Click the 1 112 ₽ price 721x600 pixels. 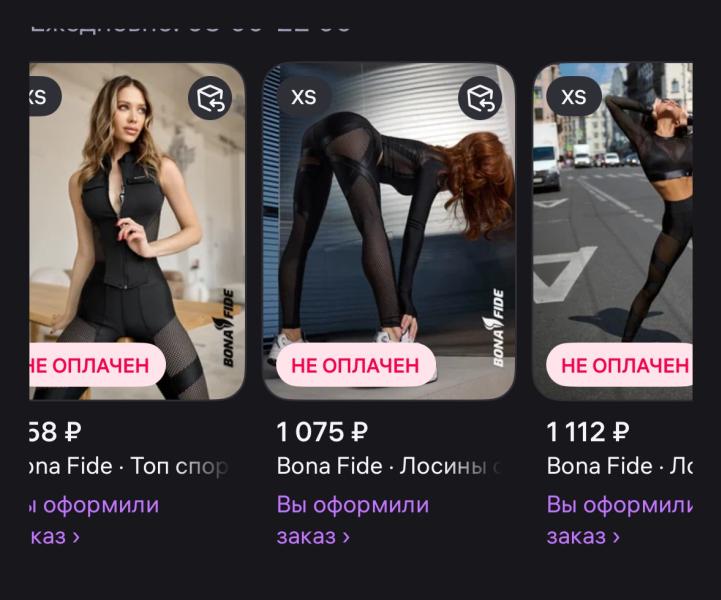coord(588,432)
